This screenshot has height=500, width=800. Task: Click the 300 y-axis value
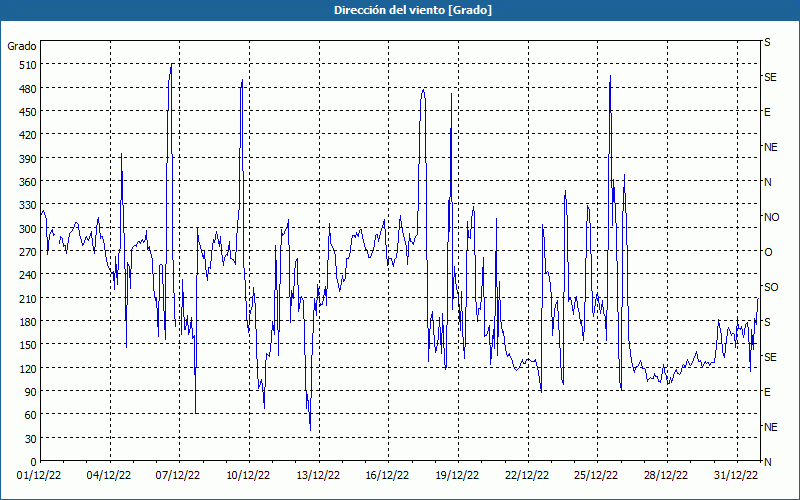(27, 229)
